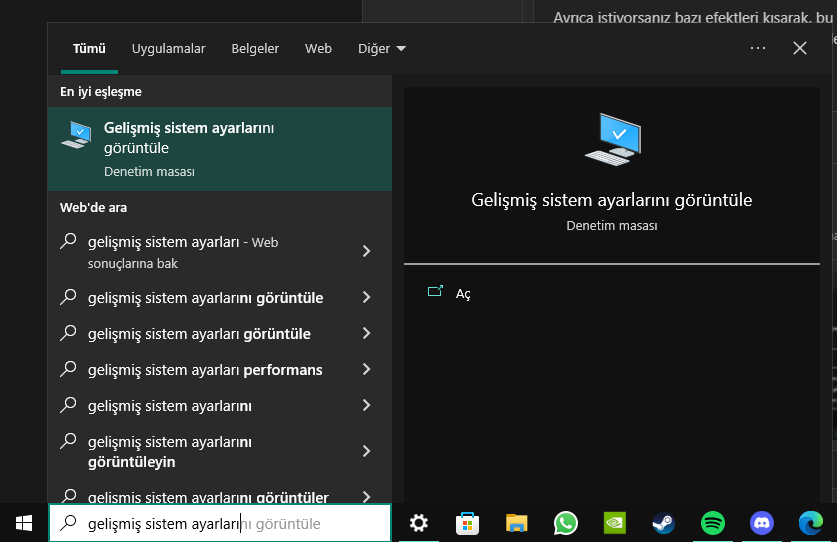The image size is (837, 542).
Task: Open Settings gear from the taskbar
Action: (x=418, y=523)
